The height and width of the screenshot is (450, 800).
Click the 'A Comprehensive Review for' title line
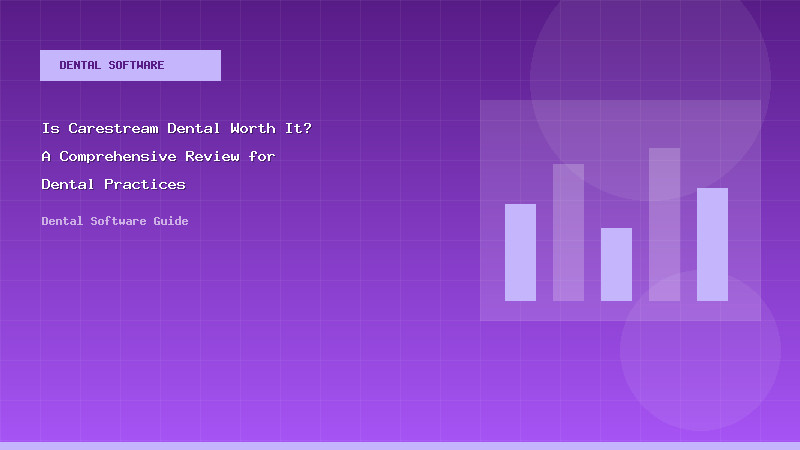pos(158,156)
